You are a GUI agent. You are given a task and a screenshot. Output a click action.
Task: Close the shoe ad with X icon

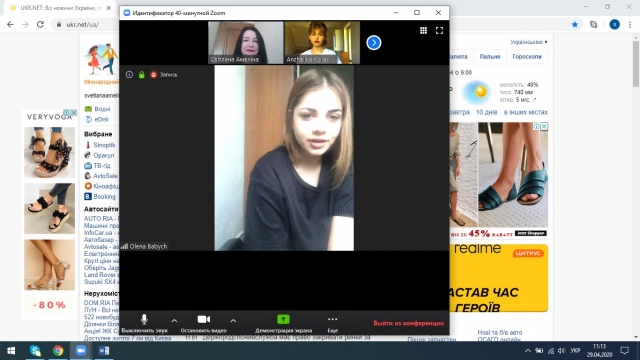544,127
